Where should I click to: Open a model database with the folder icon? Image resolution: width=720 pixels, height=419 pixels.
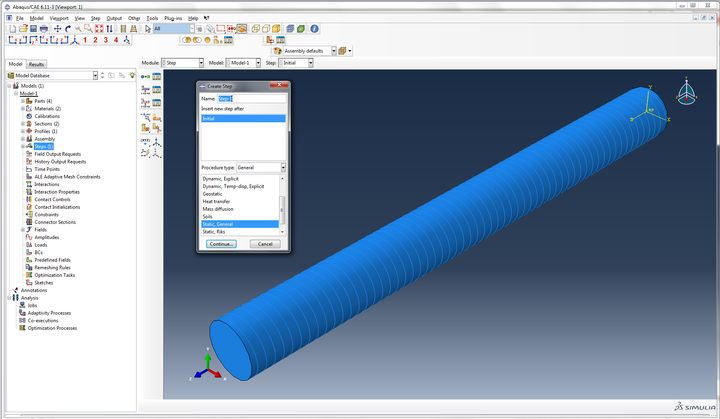tap(23, 28)
